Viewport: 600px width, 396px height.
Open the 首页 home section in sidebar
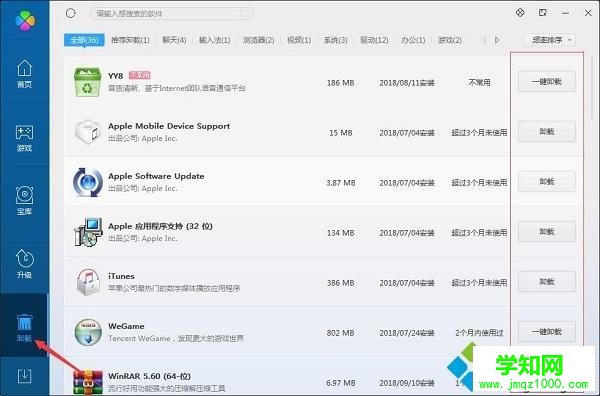(24, 74)
